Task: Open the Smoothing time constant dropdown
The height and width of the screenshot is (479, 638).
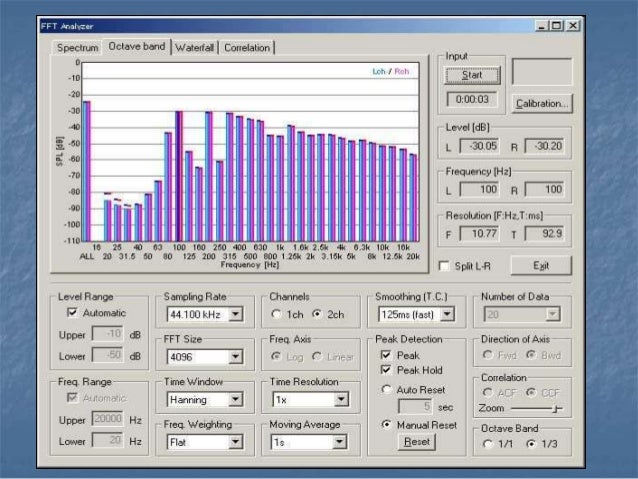Action: point(447,315)
